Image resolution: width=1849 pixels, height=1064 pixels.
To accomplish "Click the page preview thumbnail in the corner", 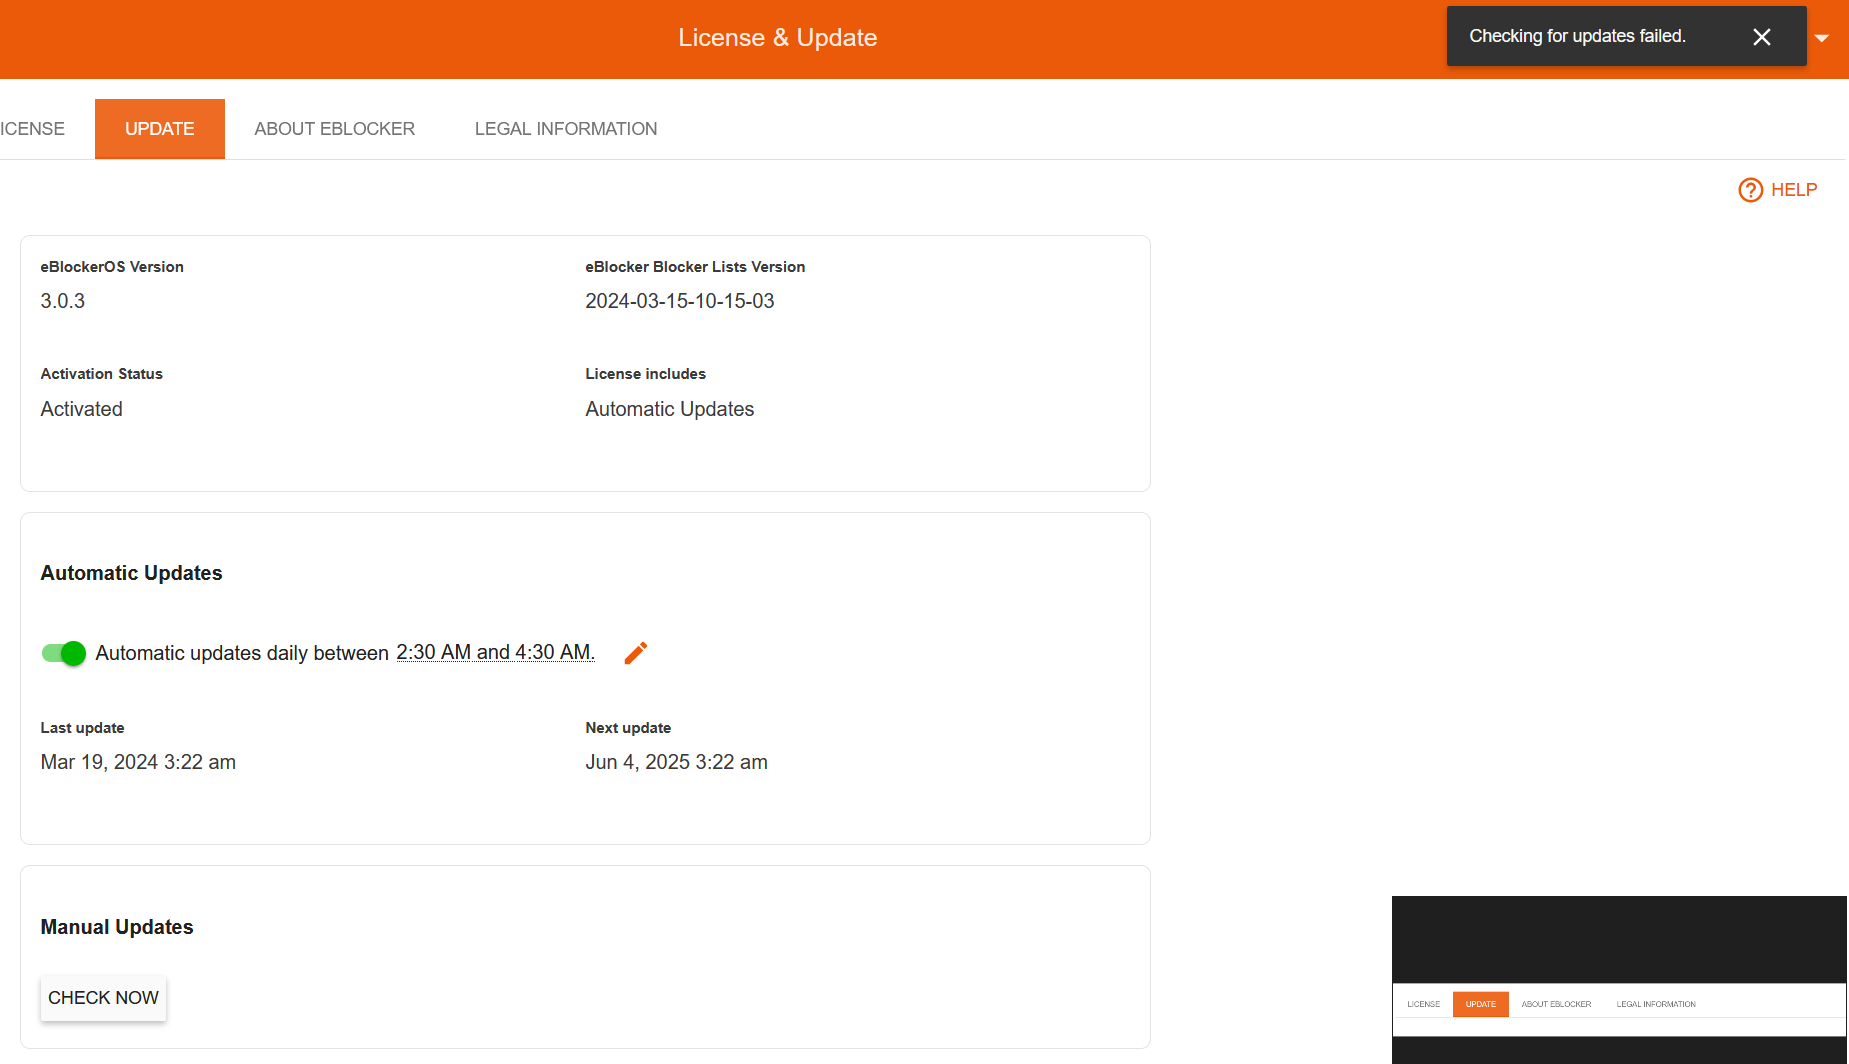I will click(1619, 980).
